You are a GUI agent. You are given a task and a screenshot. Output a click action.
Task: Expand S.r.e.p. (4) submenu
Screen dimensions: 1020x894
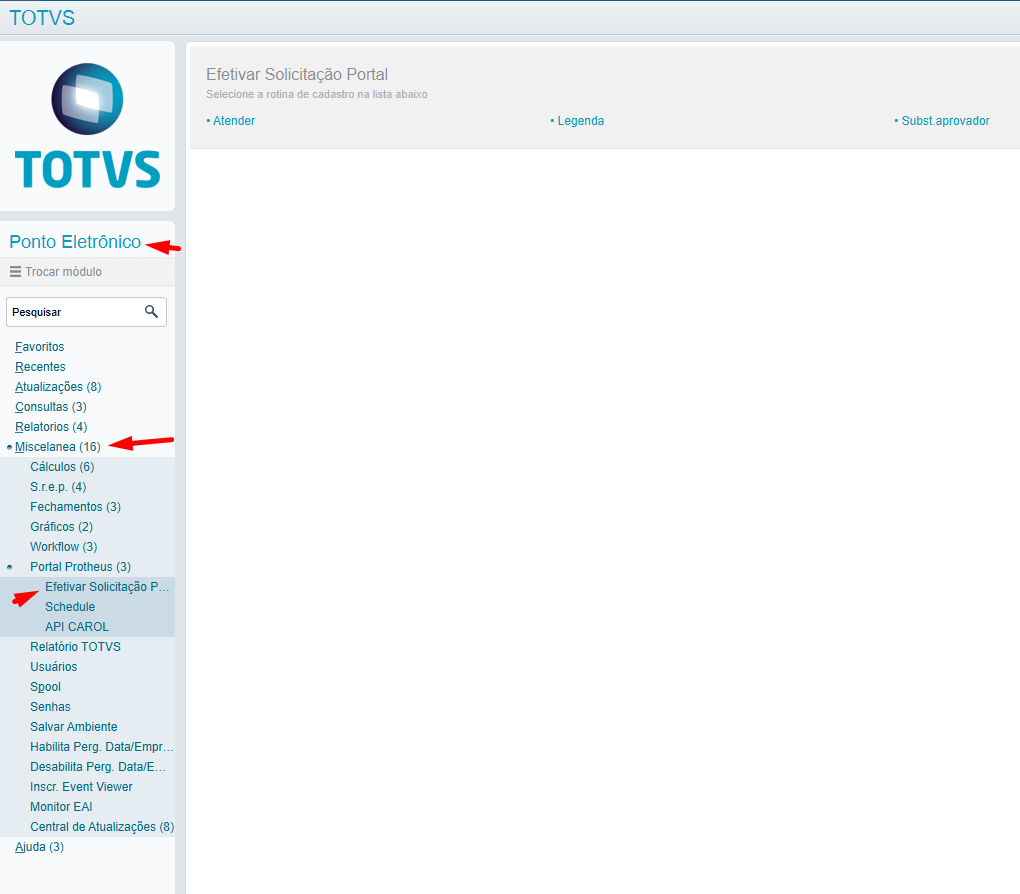58,487
